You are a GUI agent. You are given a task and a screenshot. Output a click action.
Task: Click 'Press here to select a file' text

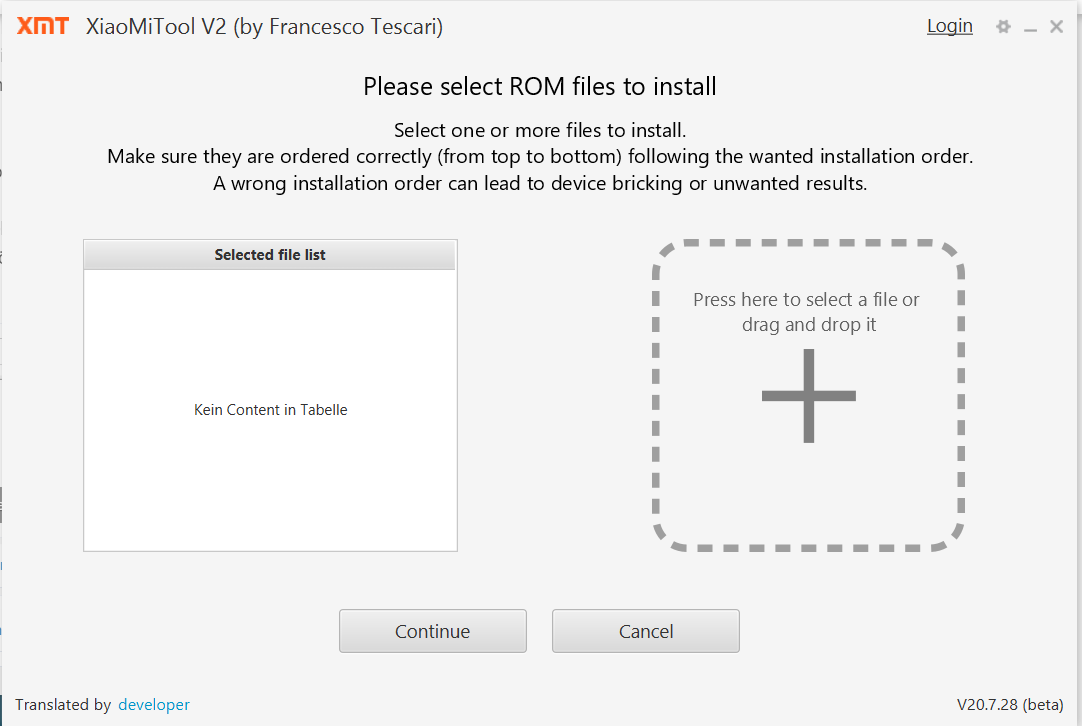(806, 300)
